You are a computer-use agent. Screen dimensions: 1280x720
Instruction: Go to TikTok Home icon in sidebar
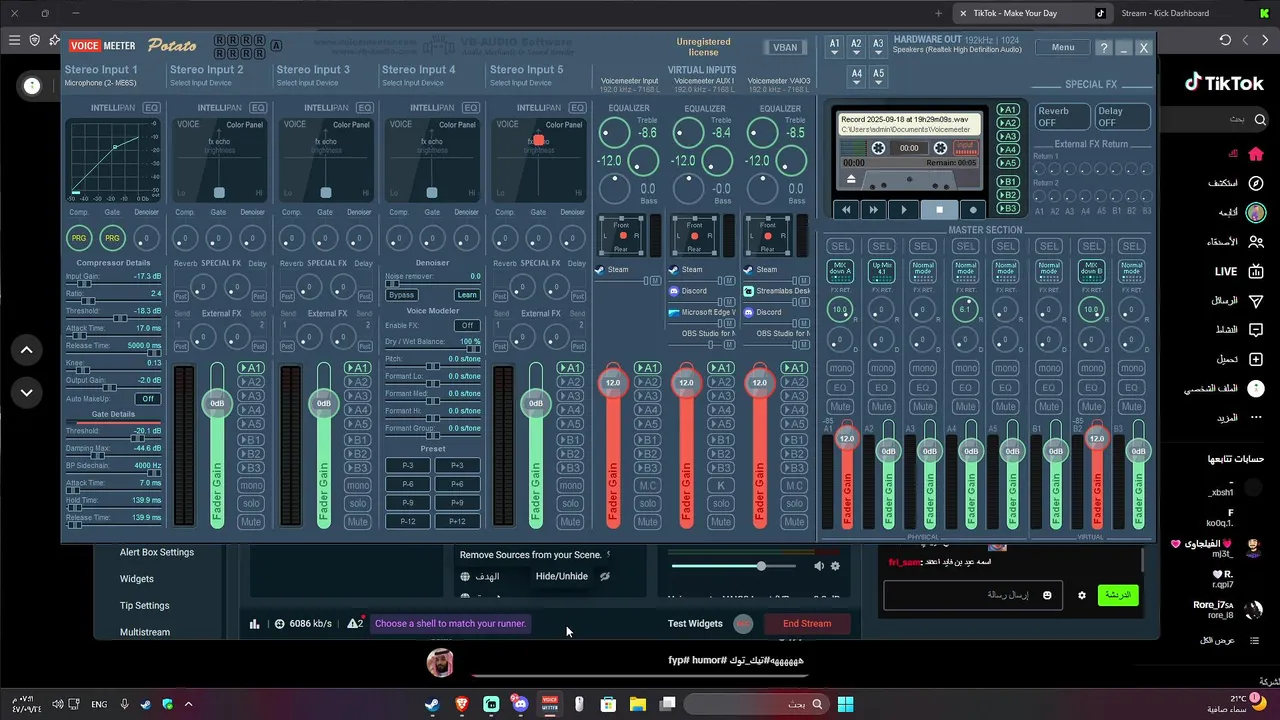tap(1256, 154)
